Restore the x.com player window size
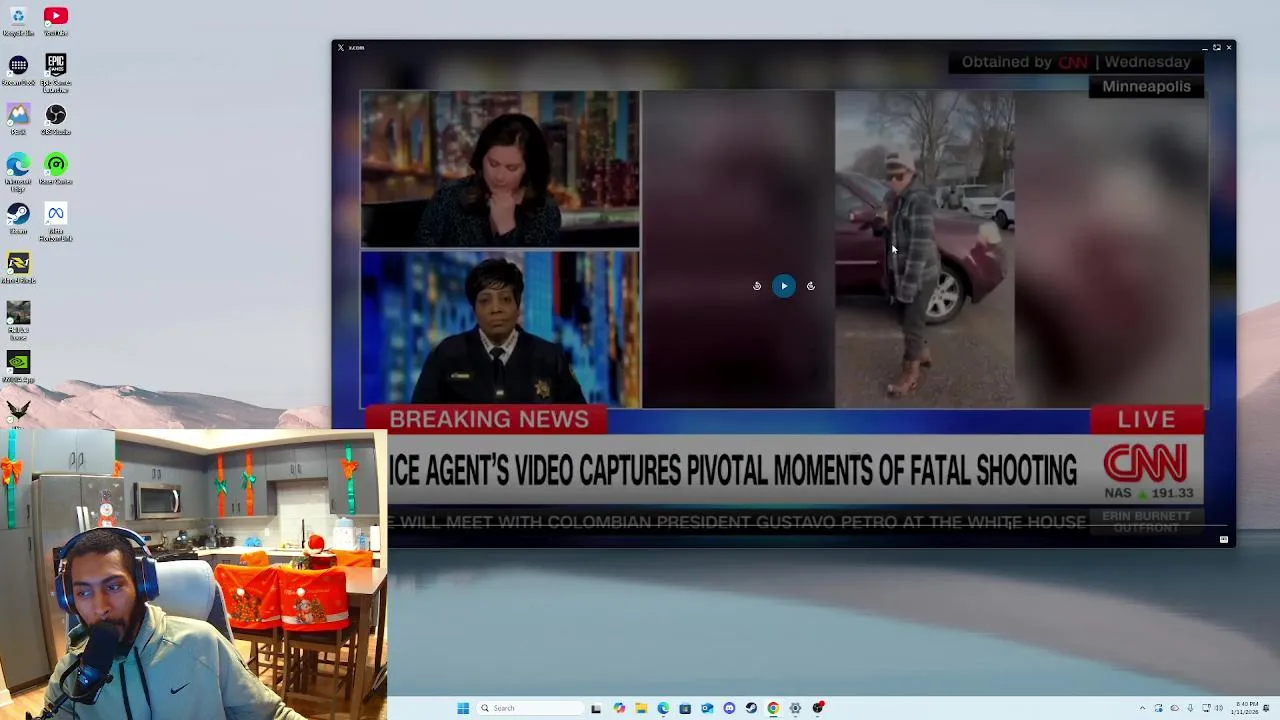This screenshot has height=720, width=1280. click(x=1216, y=47)
